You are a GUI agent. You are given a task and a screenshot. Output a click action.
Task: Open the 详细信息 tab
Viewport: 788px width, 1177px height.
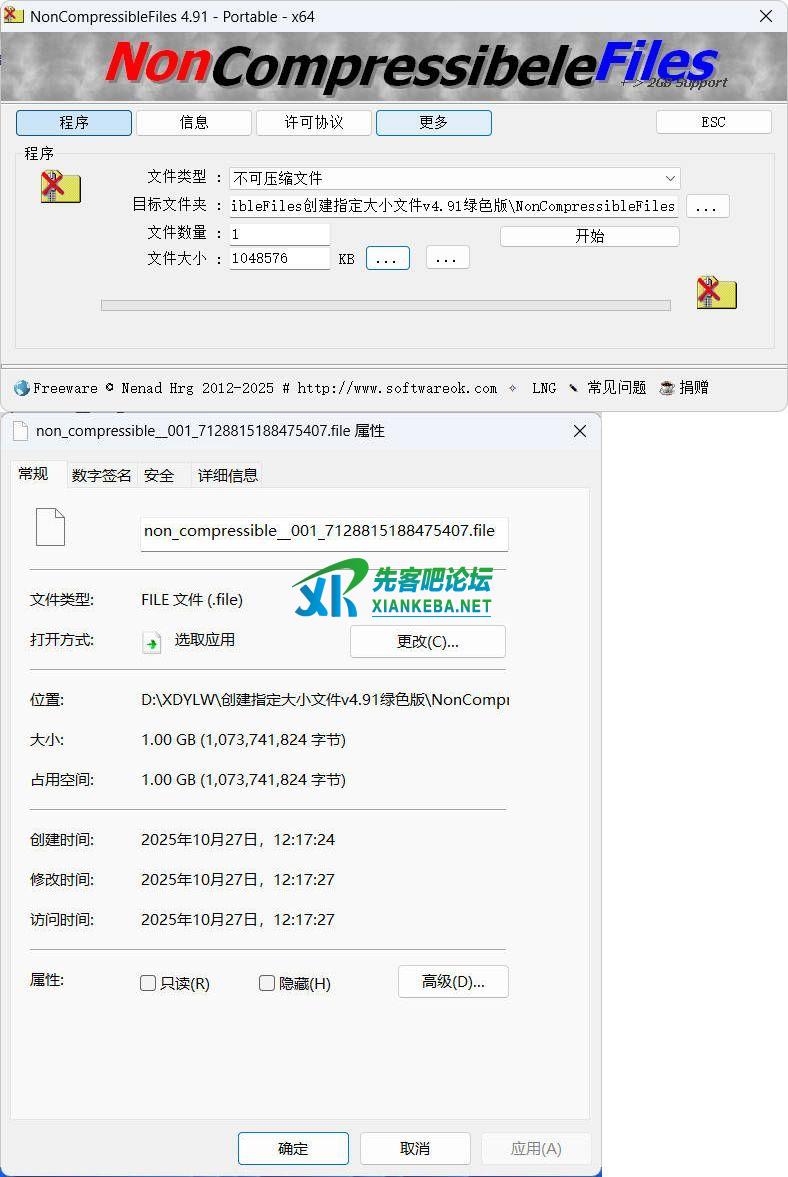tap(227, 476)
